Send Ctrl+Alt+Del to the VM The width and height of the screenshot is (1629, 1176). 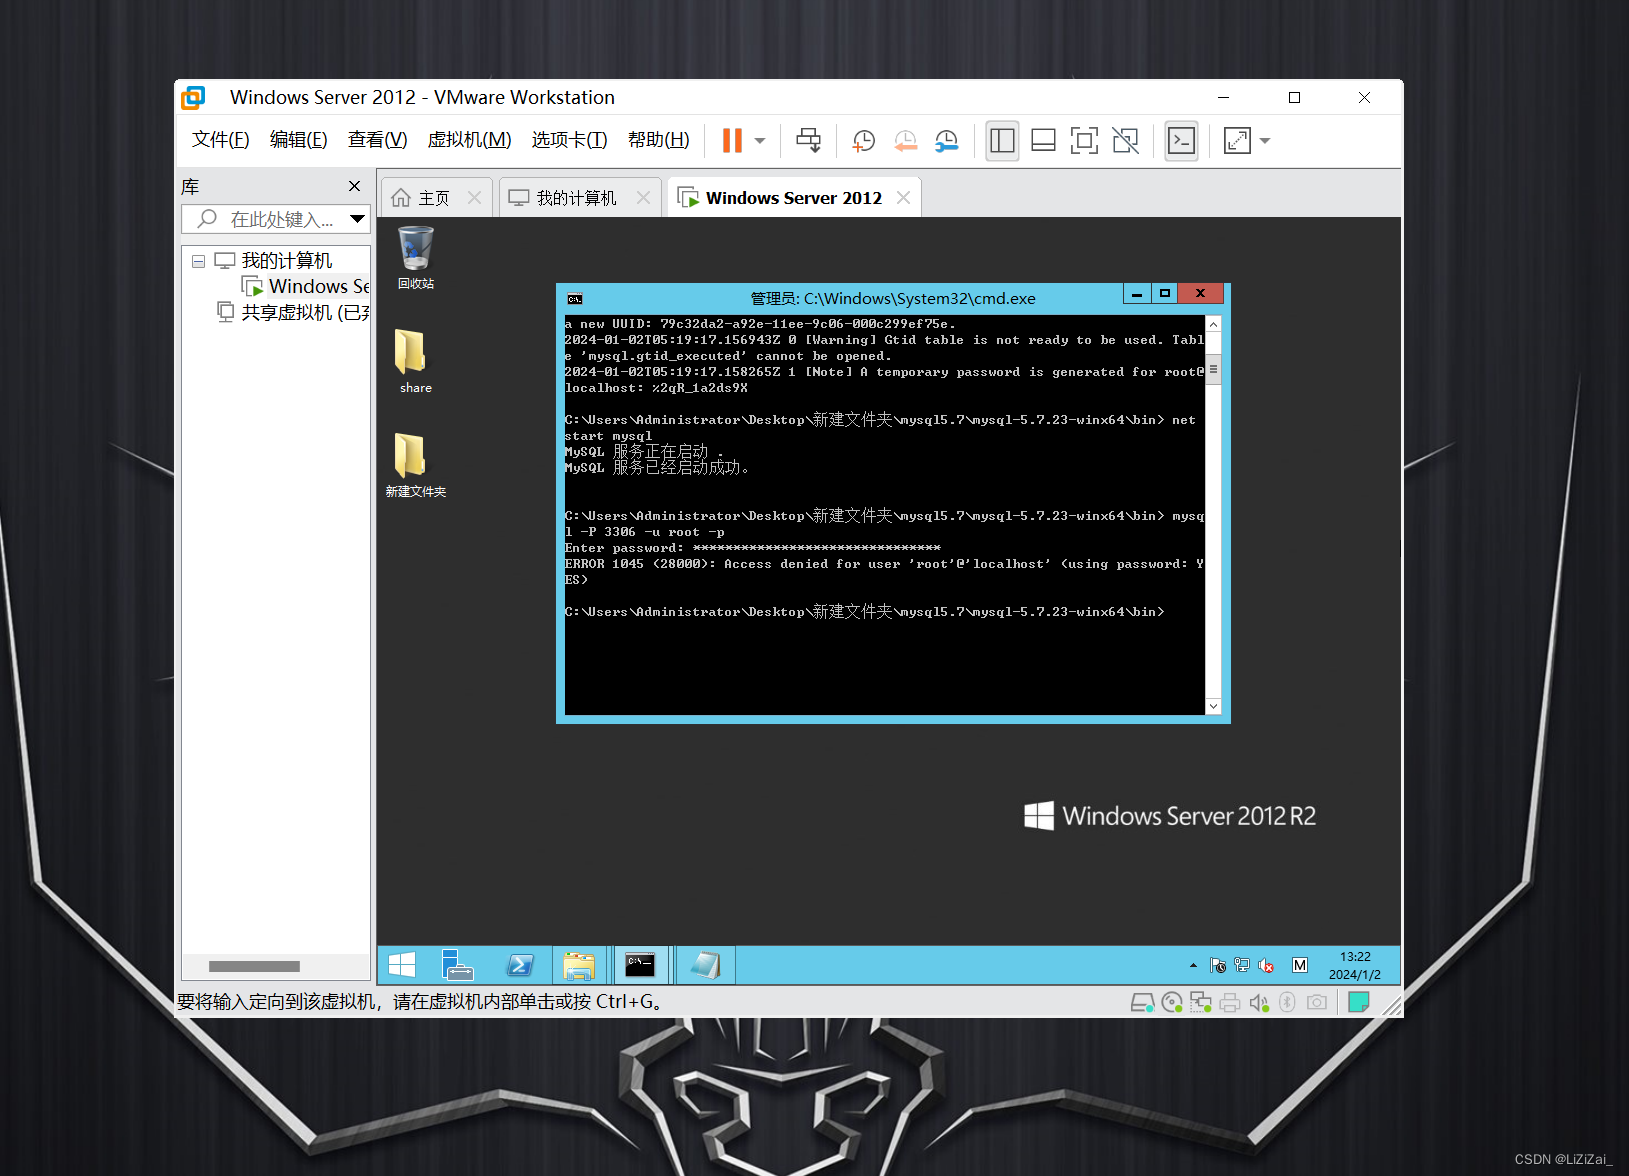pyautogui.click(x=808, y=141)
